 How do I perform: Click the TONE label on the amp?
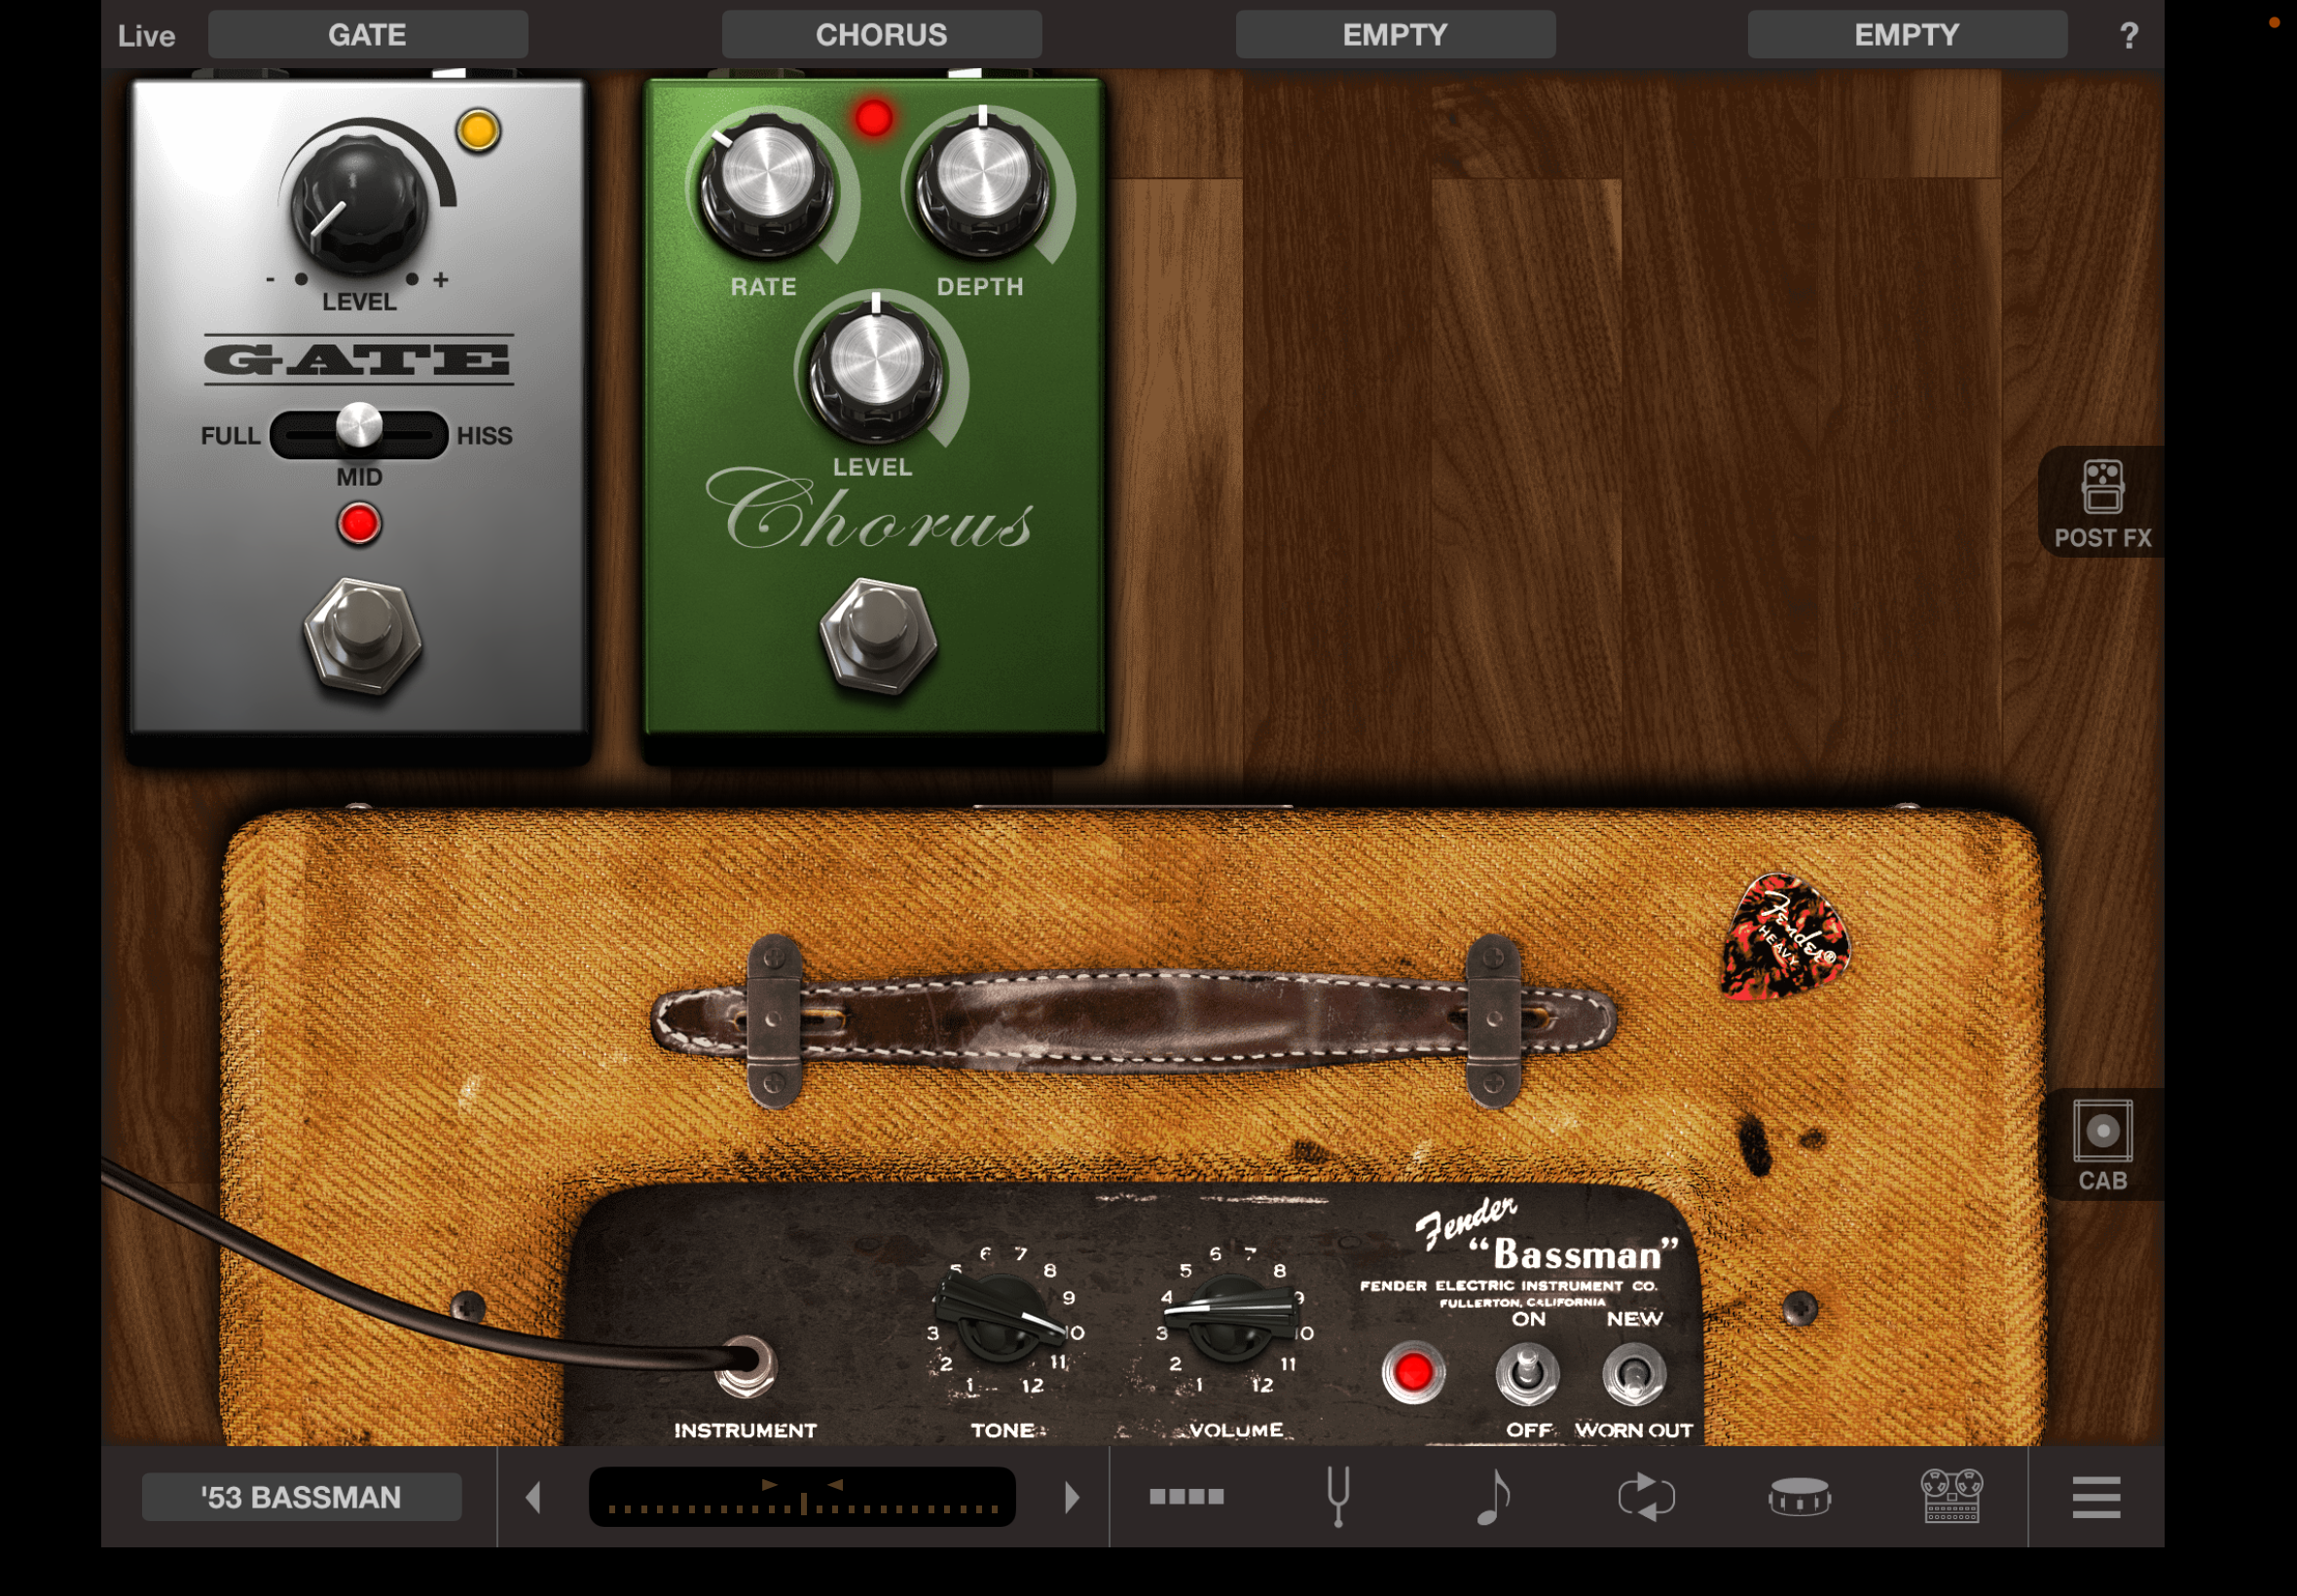click(x=1003, y=1430)
